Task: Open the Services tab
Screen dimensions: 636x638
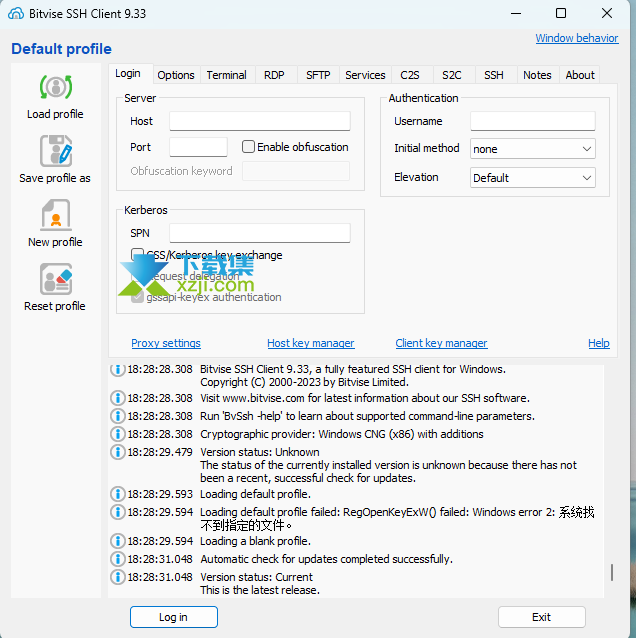Action: pos(365,75)
